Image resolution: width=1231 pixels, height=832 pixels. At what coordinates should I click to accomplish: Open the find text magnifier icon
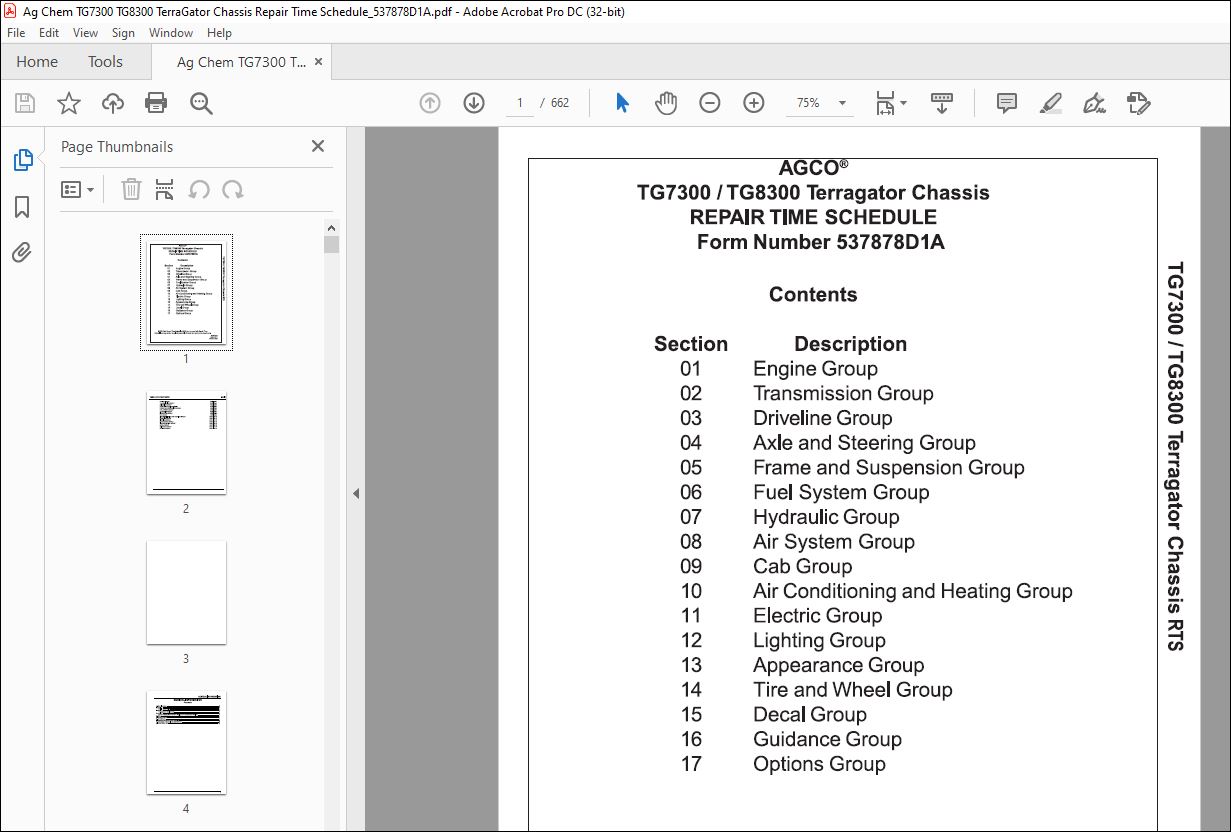coord(201,102)
